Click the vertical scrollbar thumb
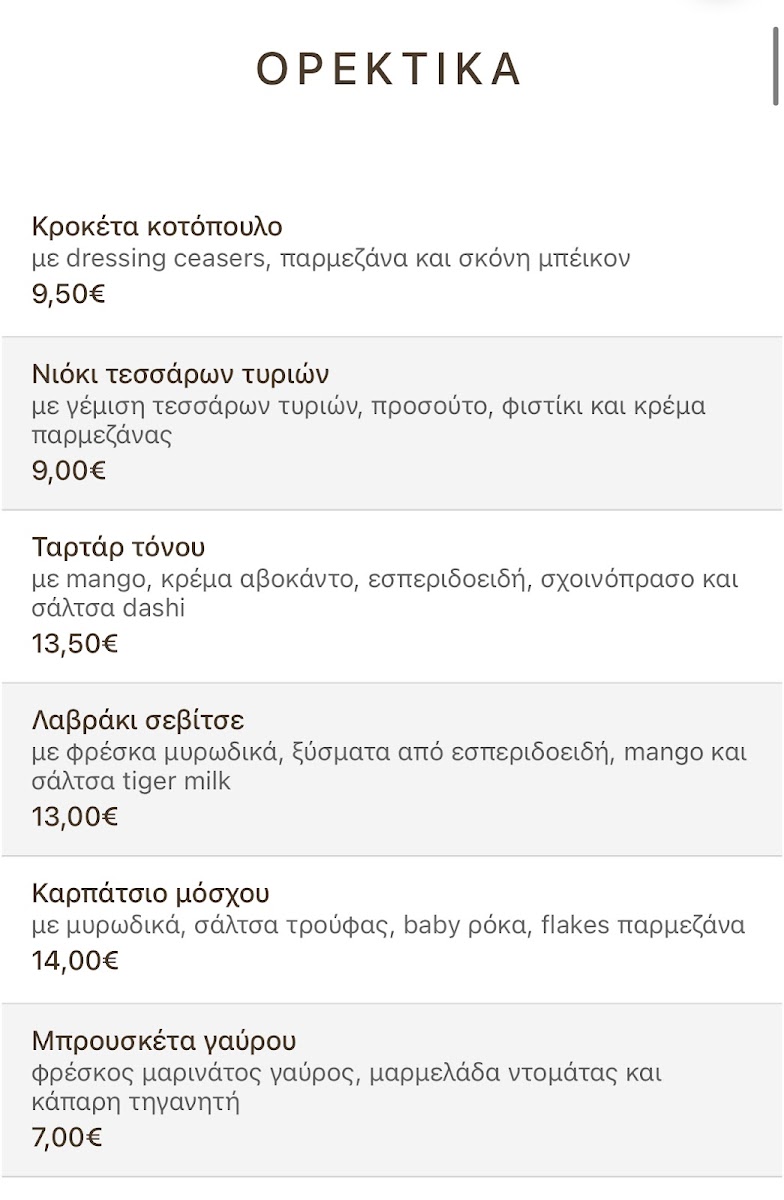This screenshot has width=784, height=1200. (x=776, y=67)
